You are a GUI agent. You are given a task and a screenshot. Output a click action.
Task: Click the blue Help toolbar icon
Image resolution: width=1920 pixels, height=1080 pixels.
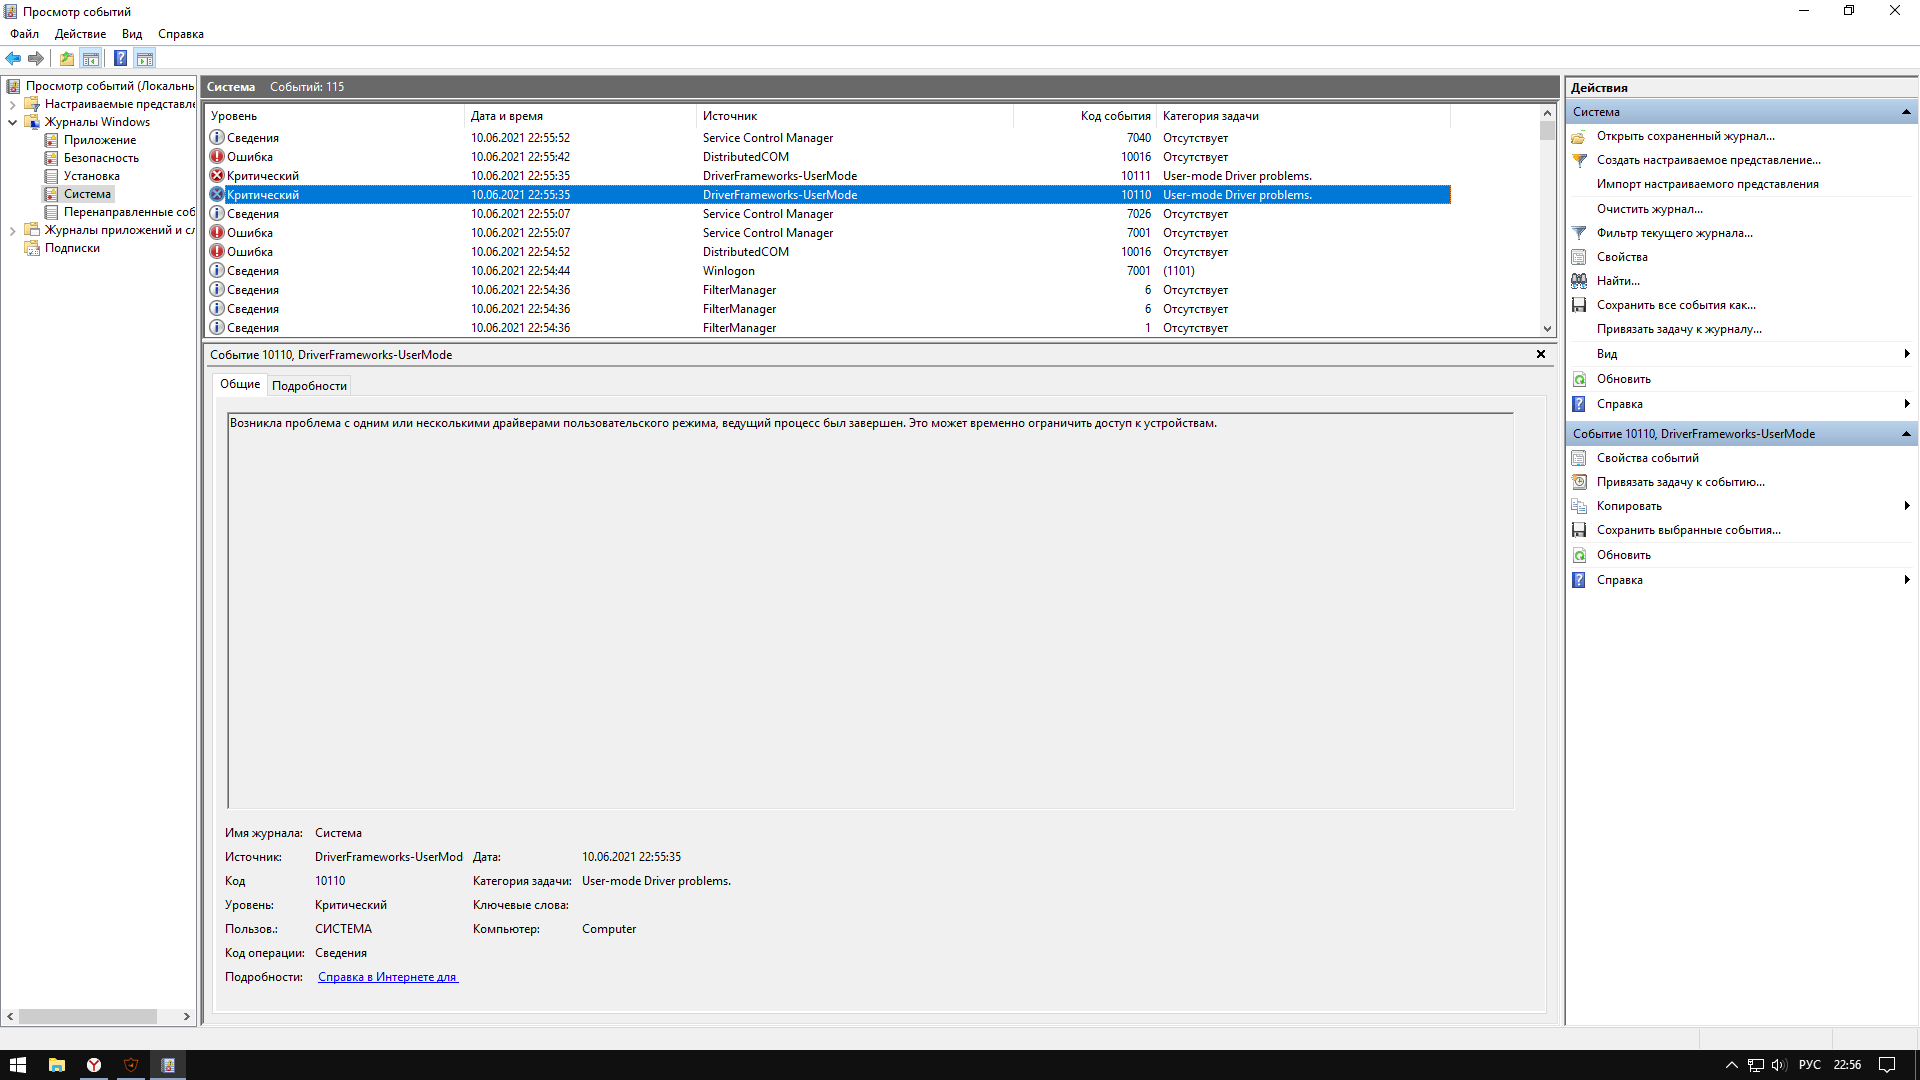(x=120, y=58)
